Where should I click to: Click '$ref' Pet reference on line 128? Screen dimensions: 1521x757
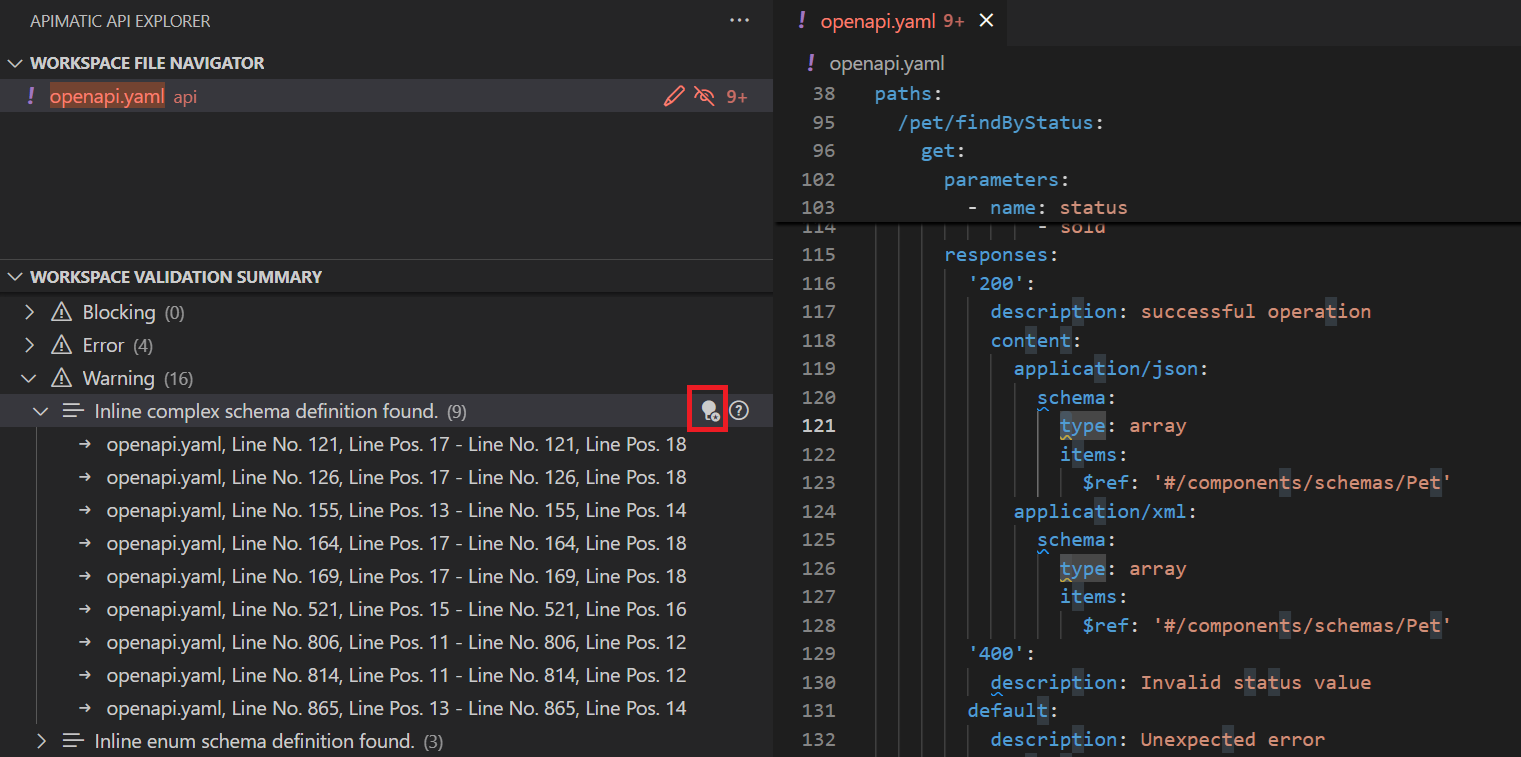click(1267, 626)
